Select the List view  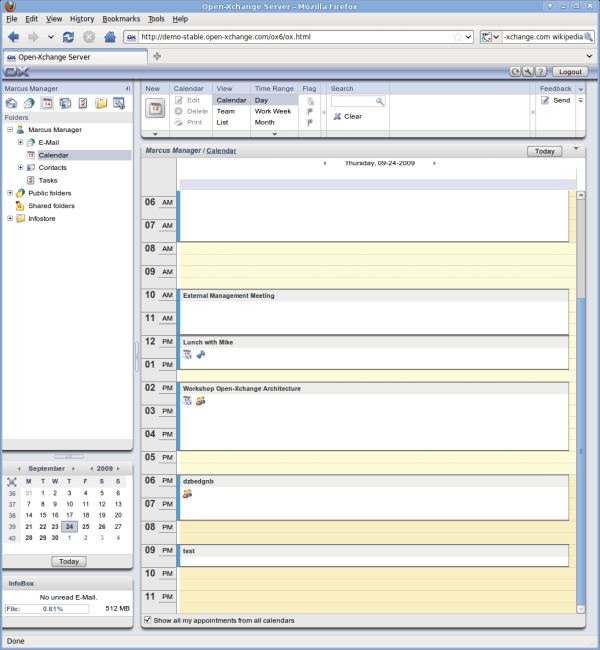point(222,122)
